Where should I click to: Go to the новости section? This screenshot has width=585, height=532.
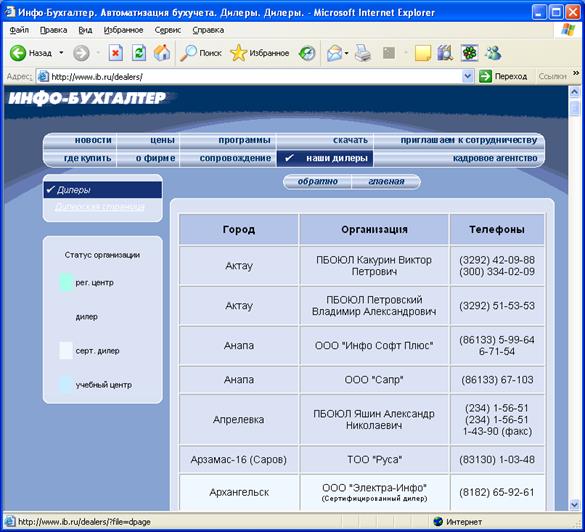tap(93, 140)
